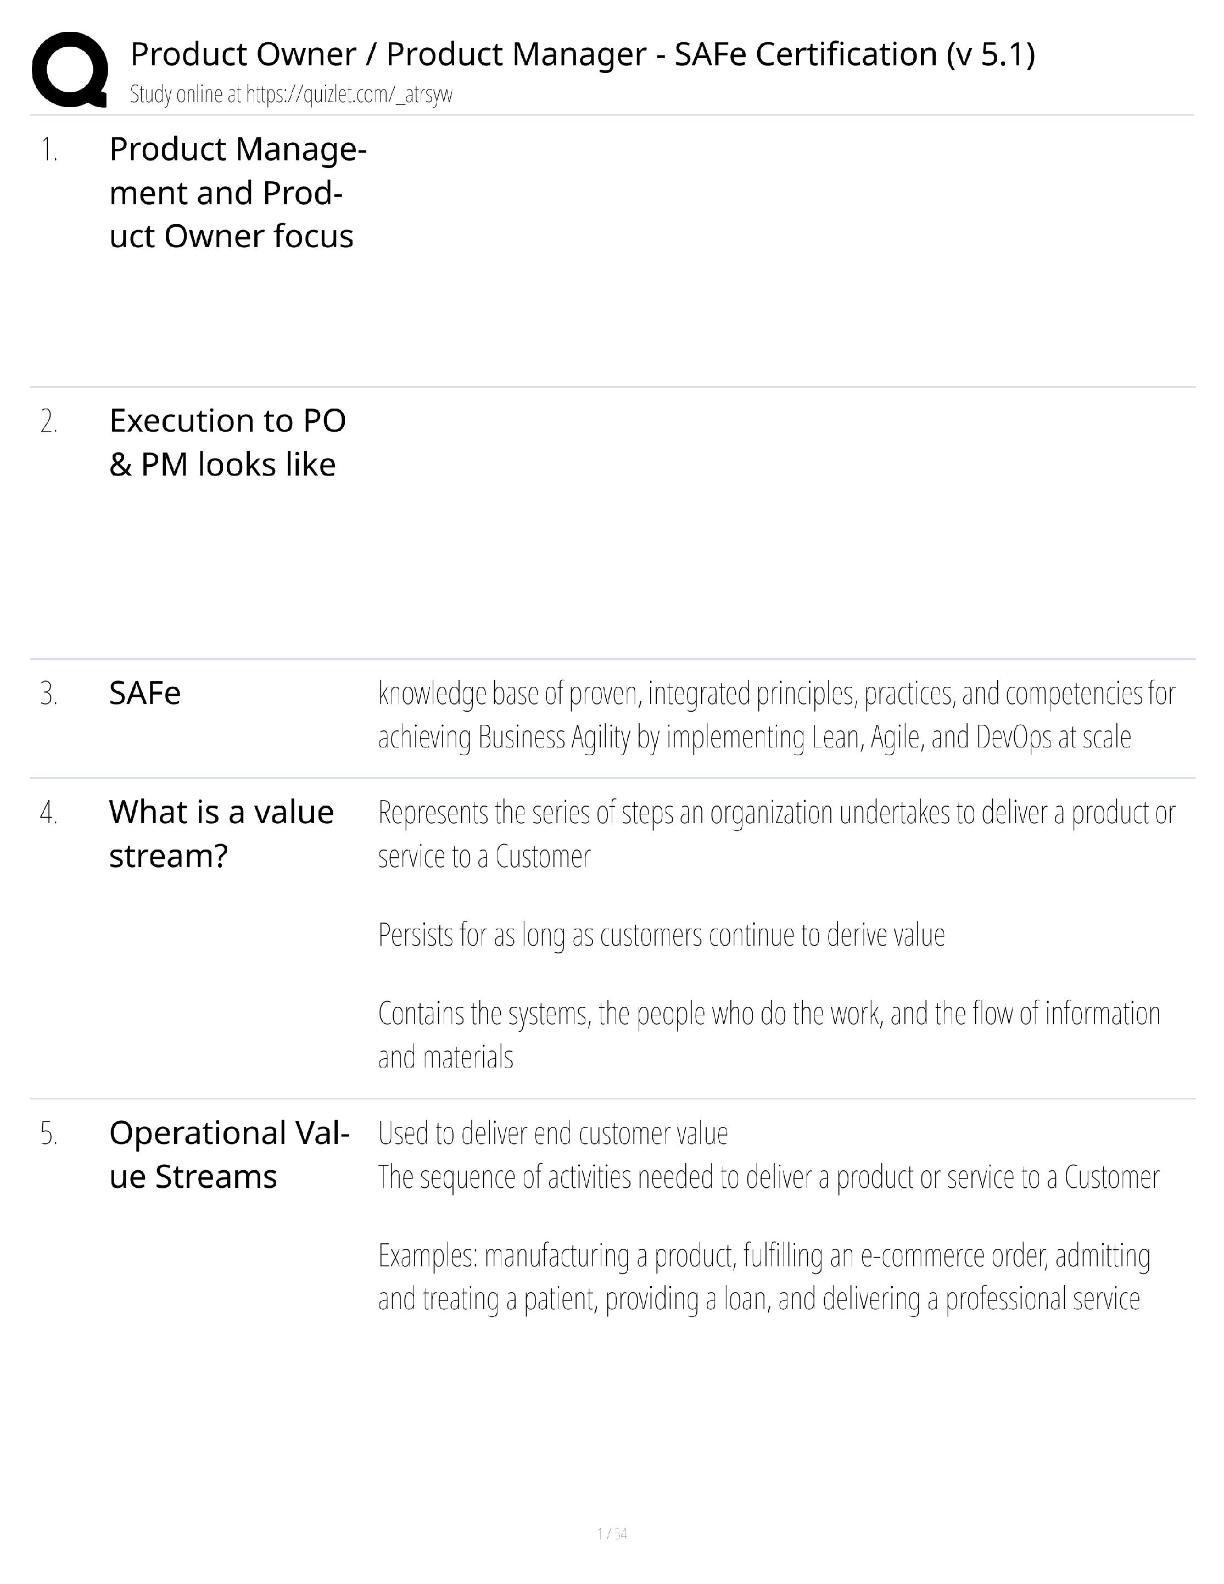Click the paragraph starting Contains the systems
This screenshot has width=1224, height=1584.
coord(768,1035)
